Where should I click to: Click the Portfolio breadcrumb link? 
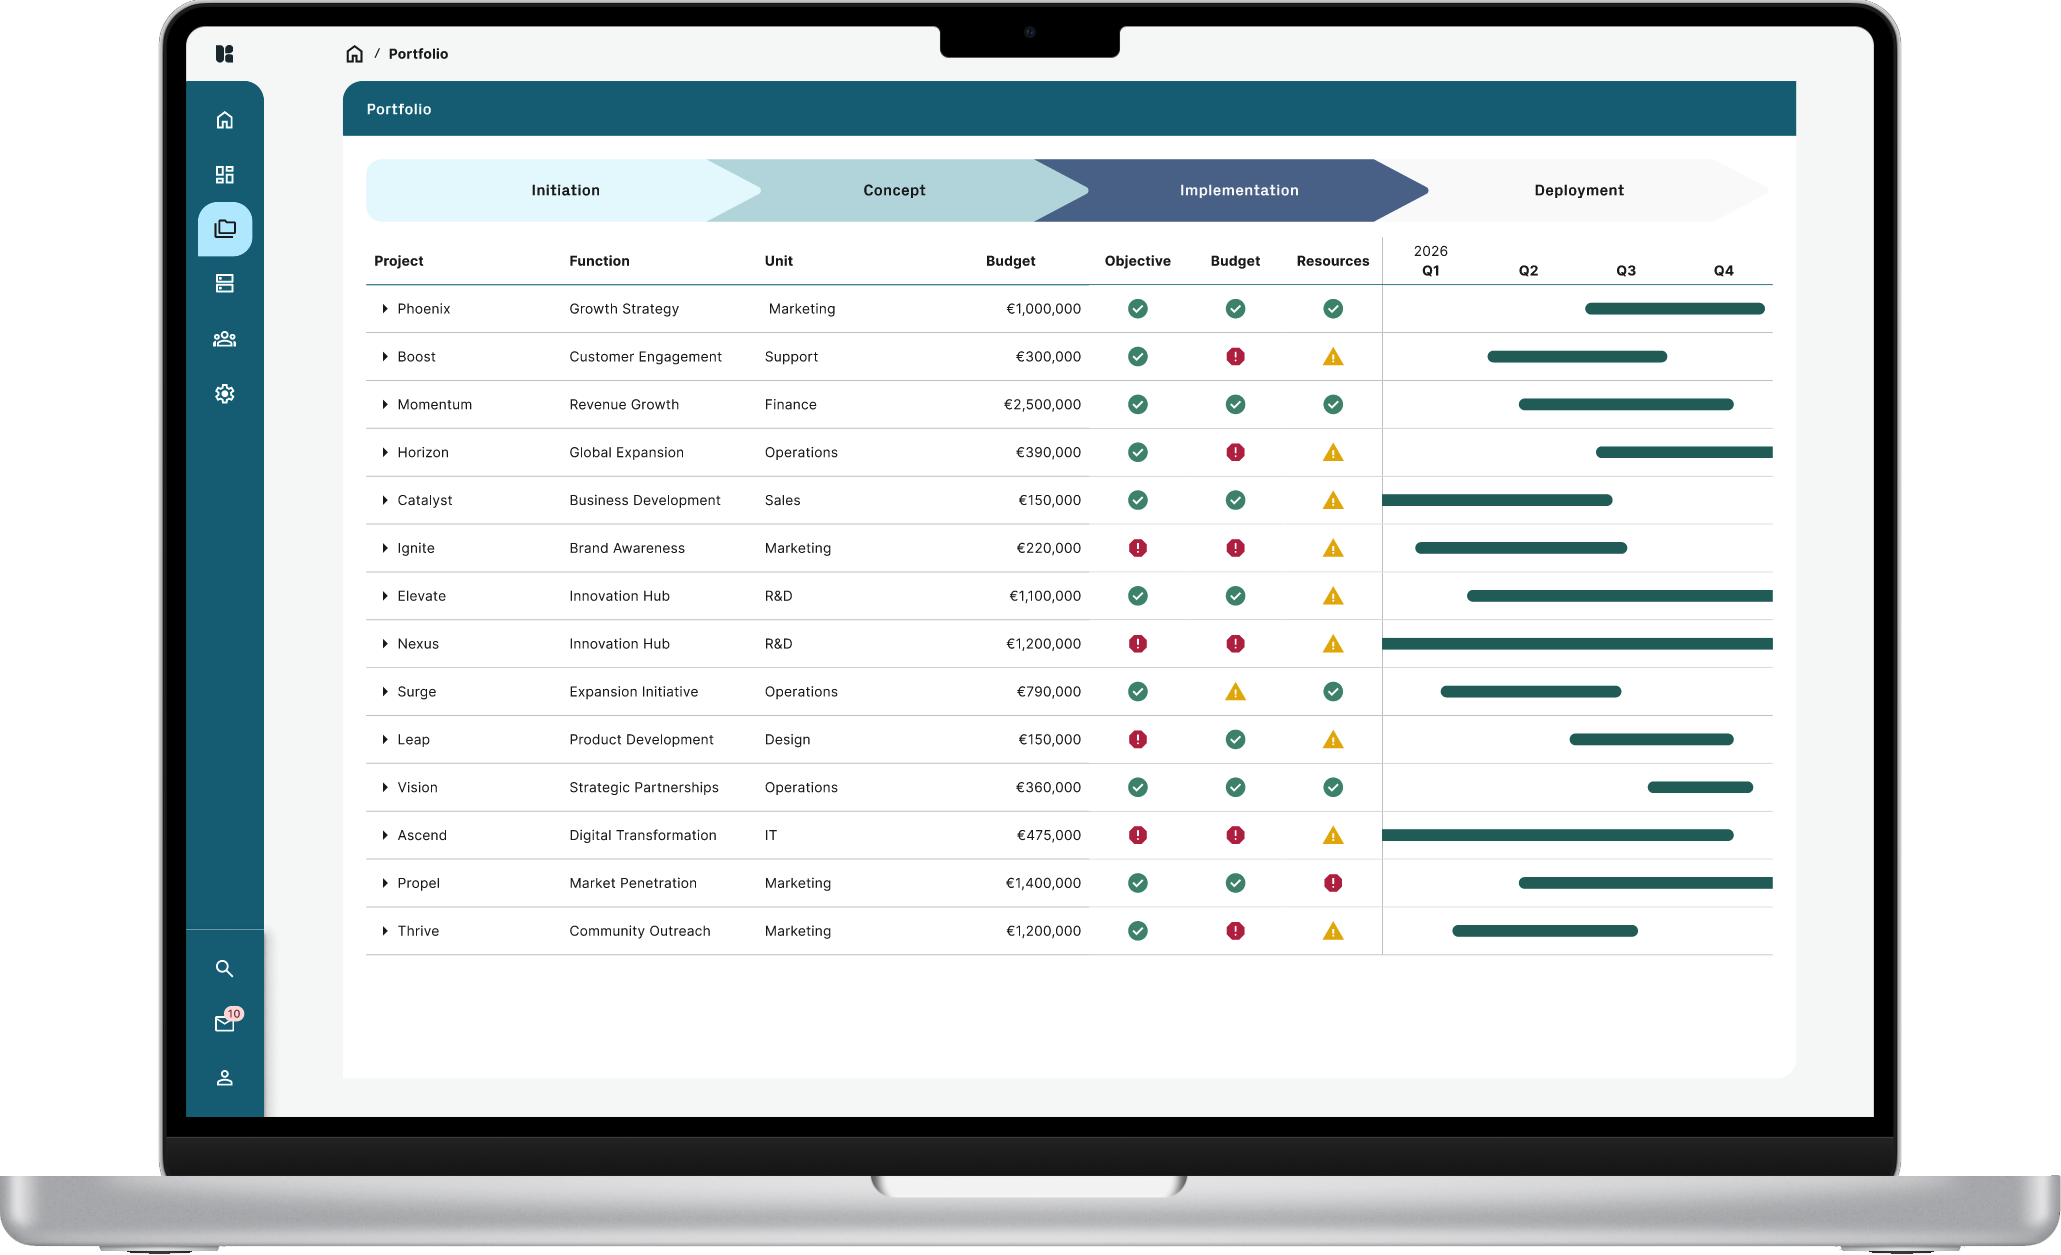click(x=418, y=54)
